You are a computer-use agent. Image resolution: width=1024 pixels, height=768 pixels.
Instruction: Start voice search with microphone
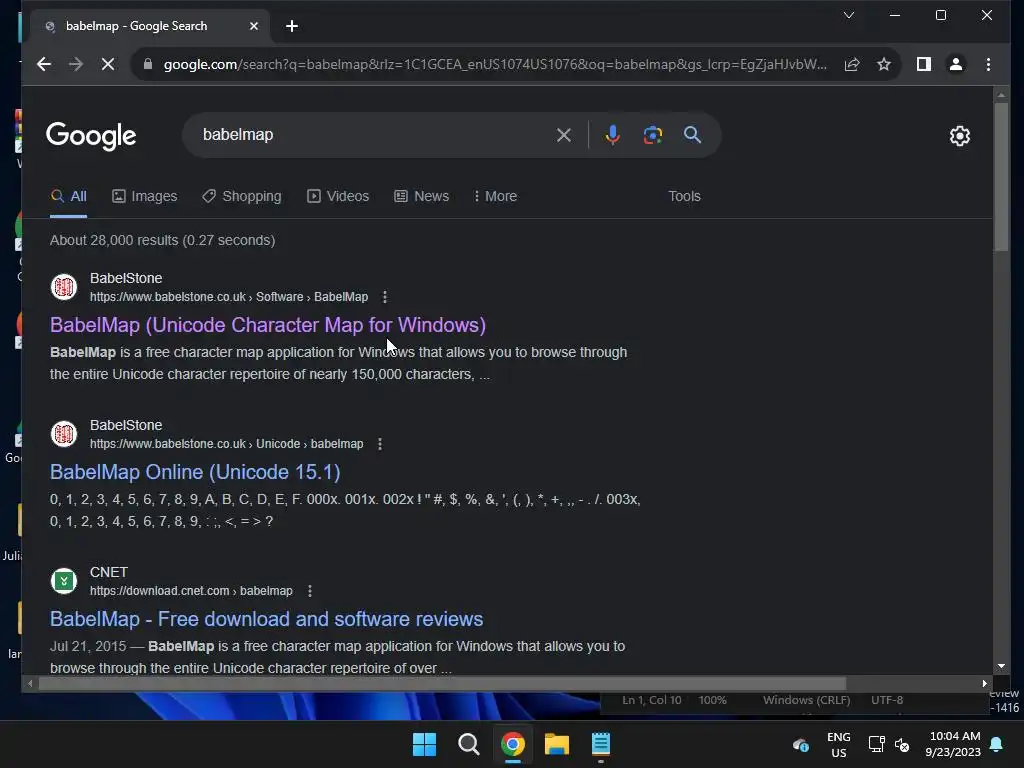[612, 135]
